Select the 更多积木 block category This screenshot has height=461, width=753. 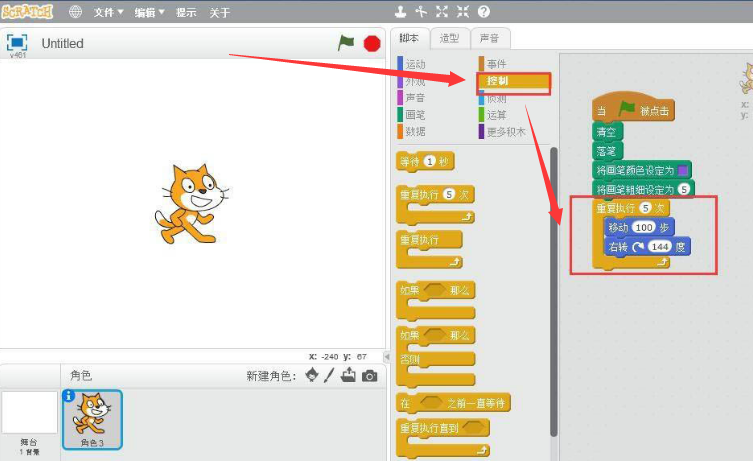(x=502, y=131)
